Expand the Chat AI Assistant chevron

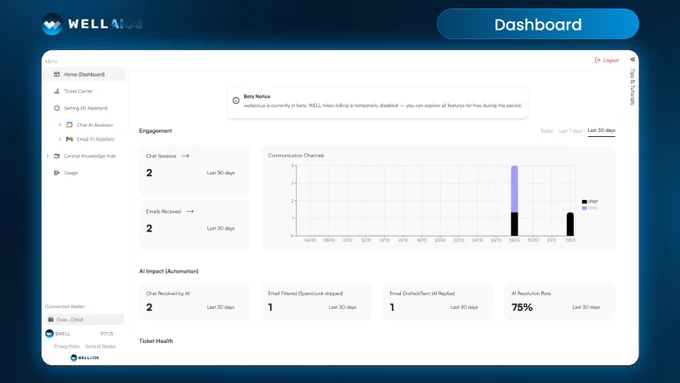(60, 125)
